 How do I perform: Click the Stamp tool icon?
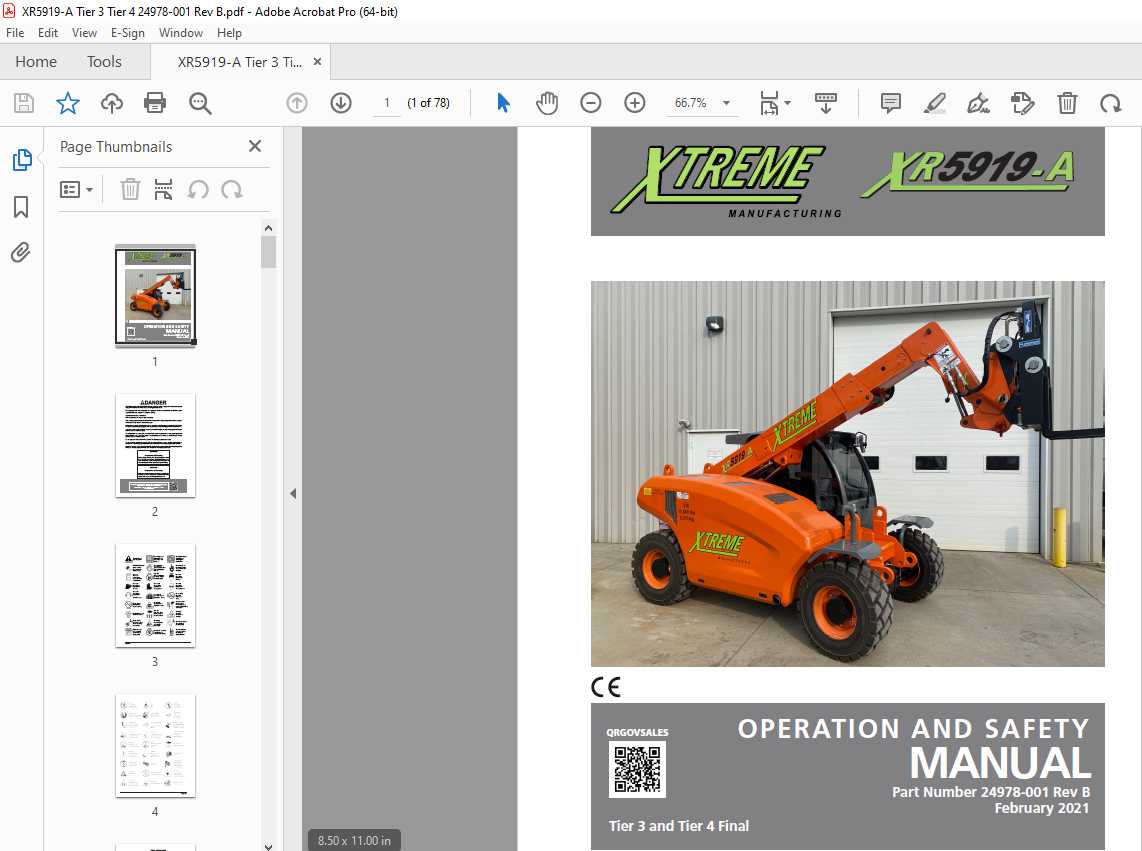pos(1023,103)
